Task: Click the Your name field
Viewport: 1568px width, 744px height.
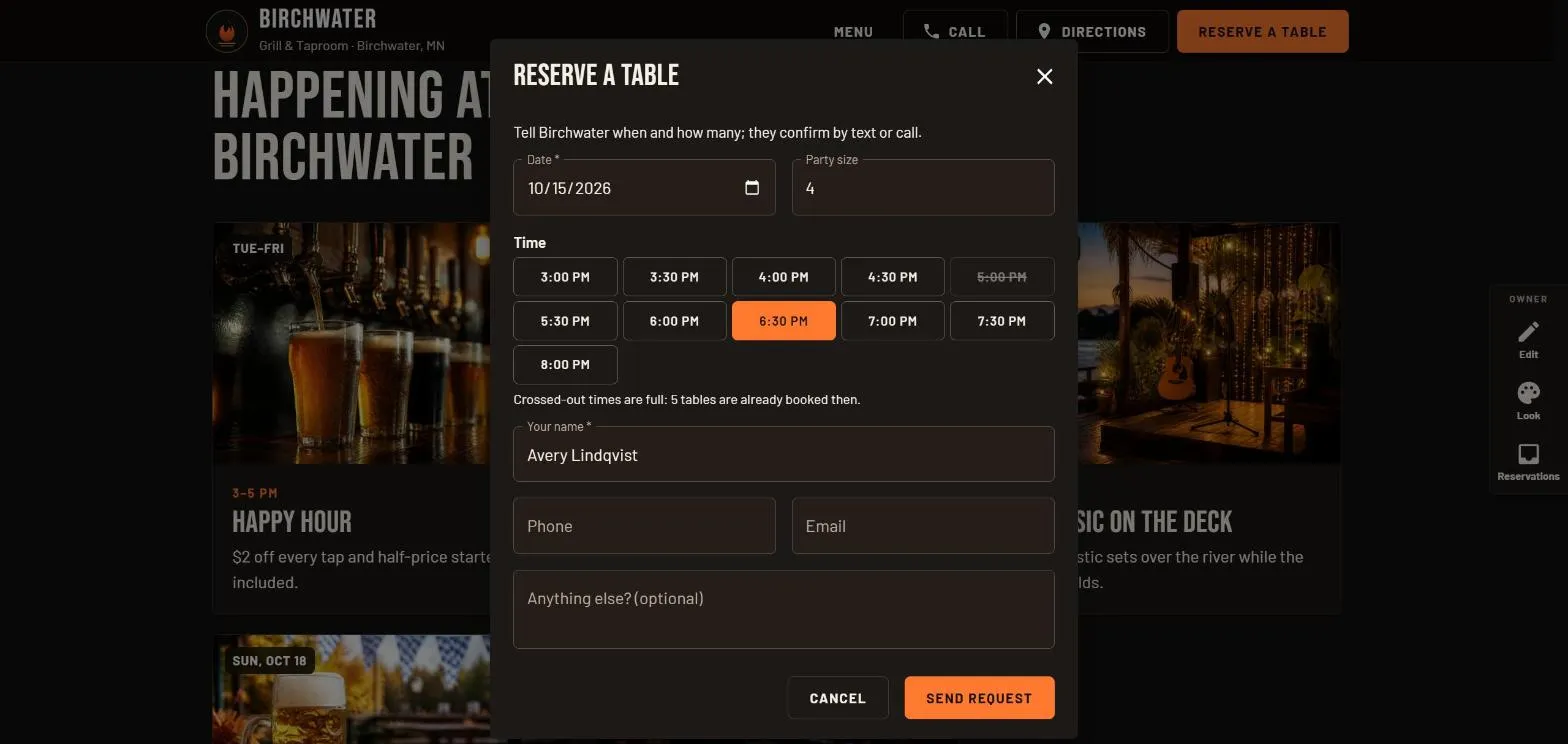Action: 783,454
